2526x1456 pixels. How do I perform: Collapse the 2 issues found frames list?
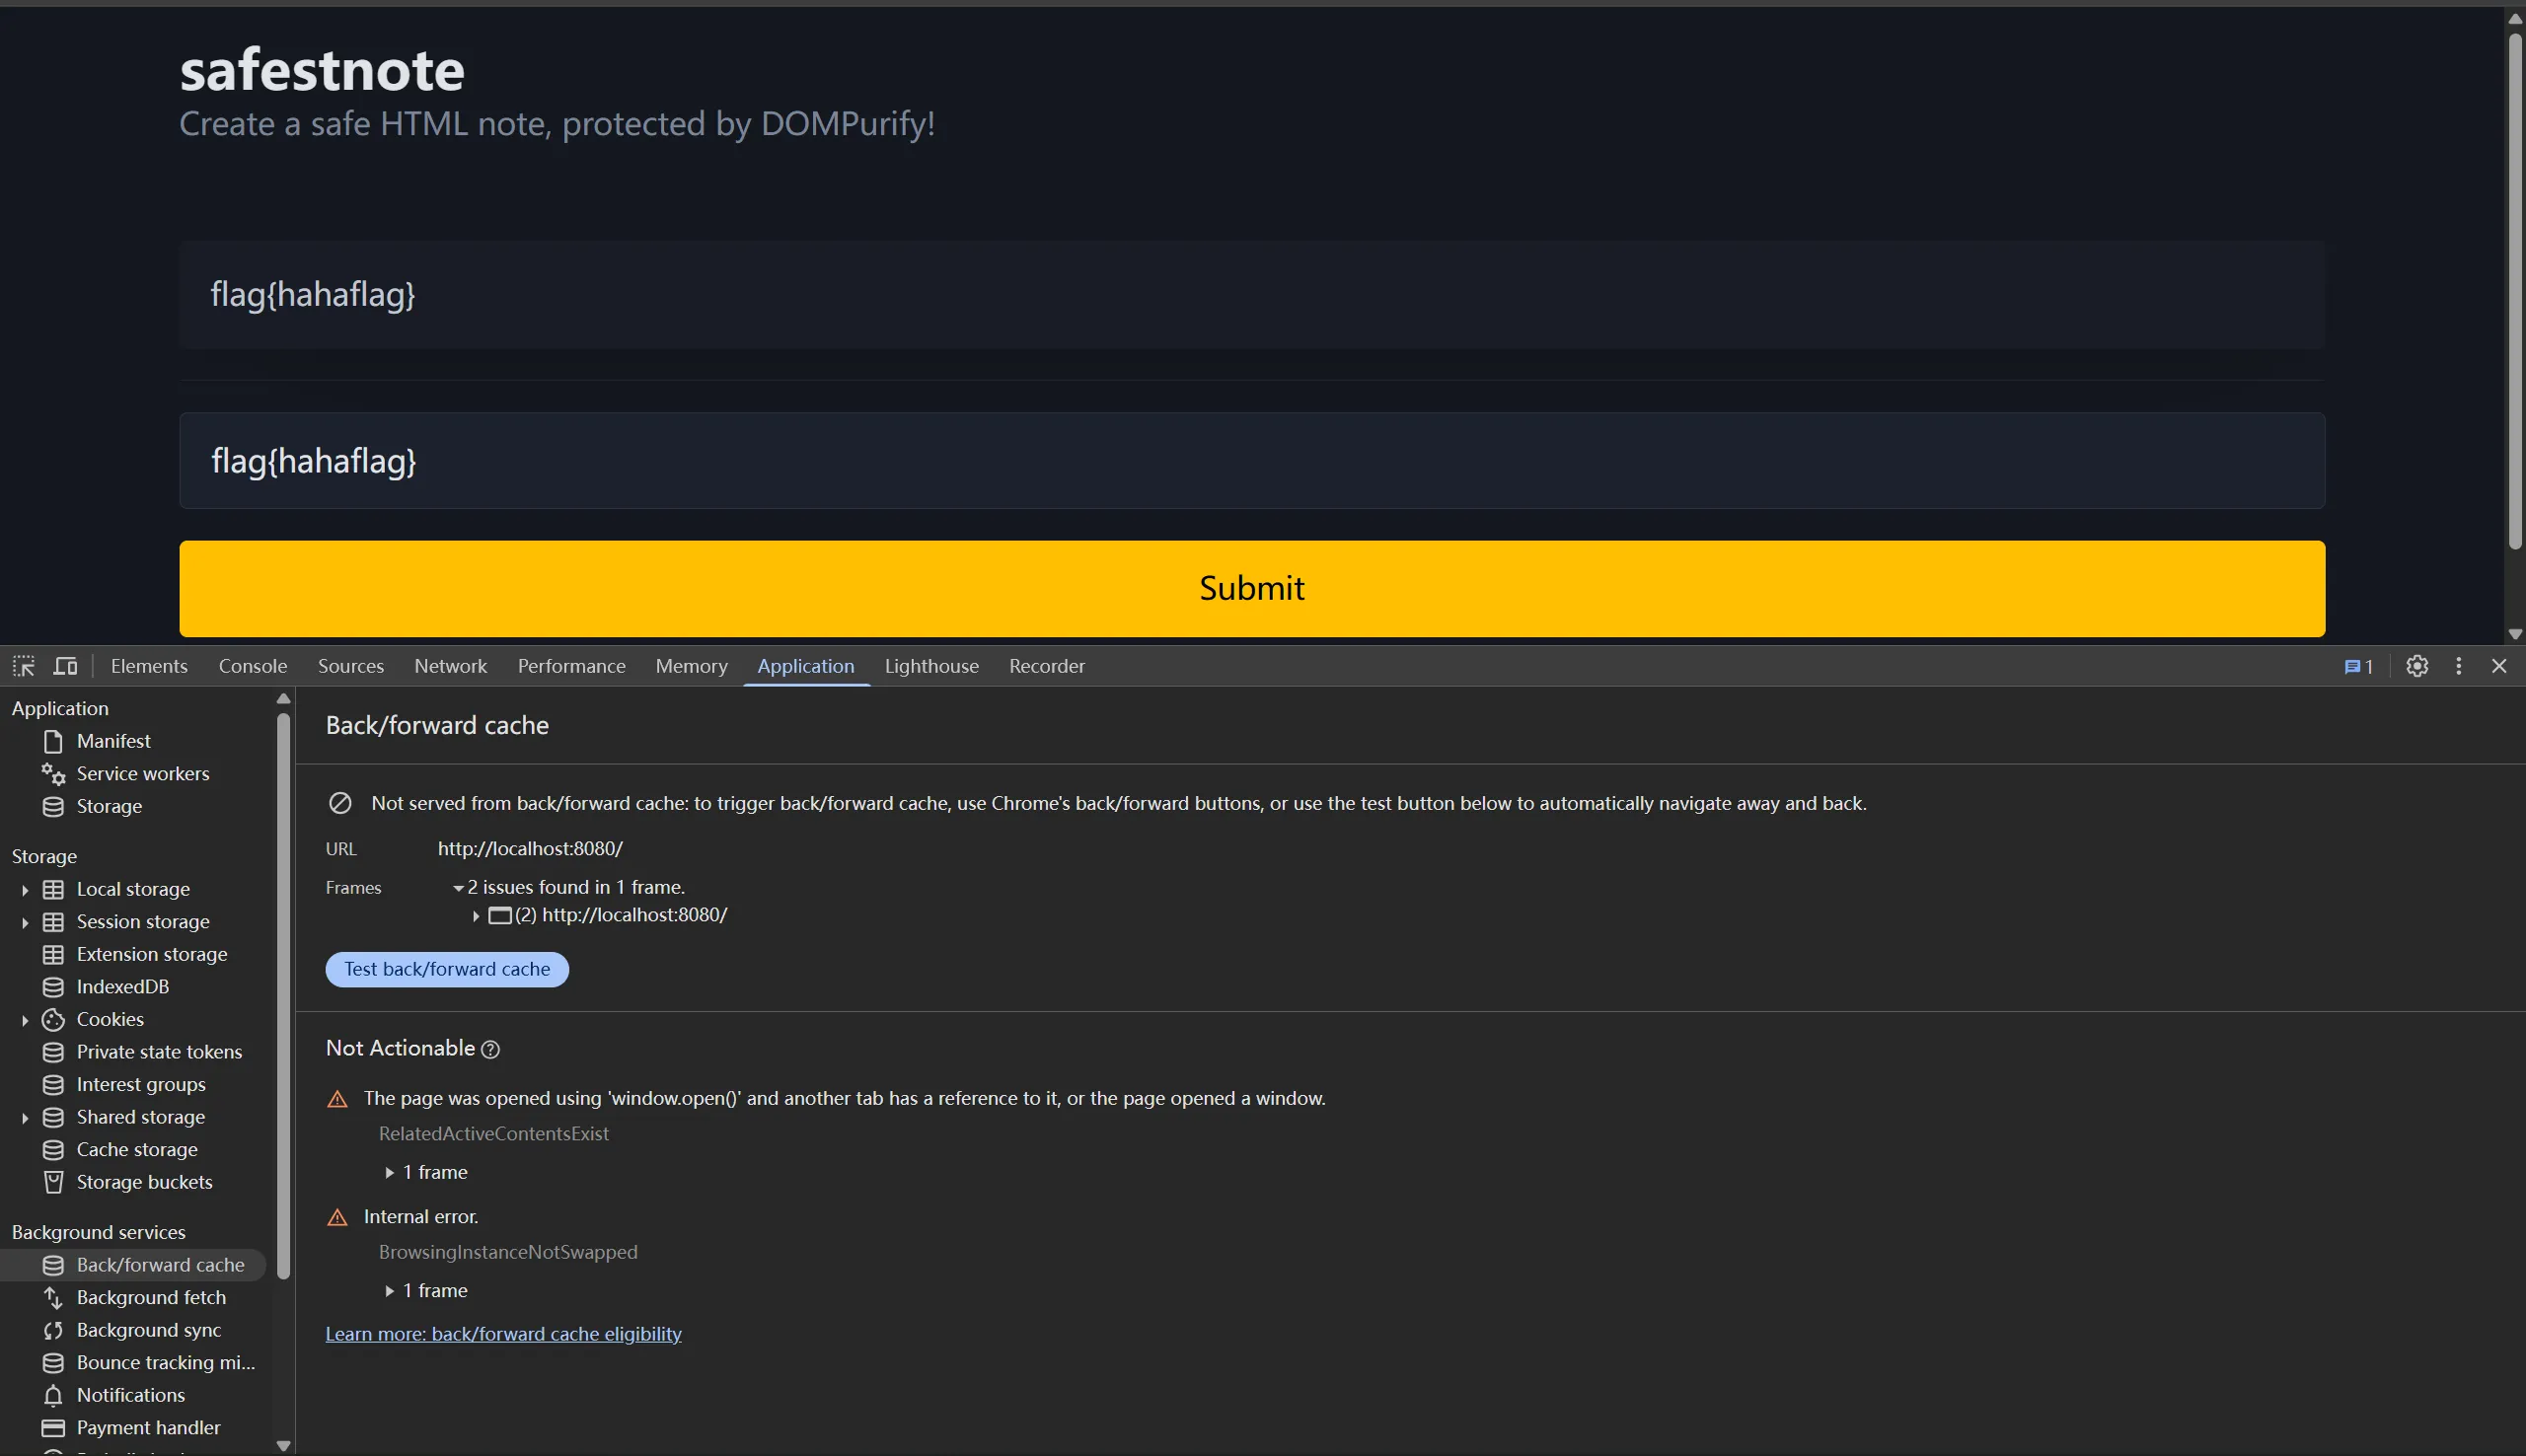[x=458, y=888]
